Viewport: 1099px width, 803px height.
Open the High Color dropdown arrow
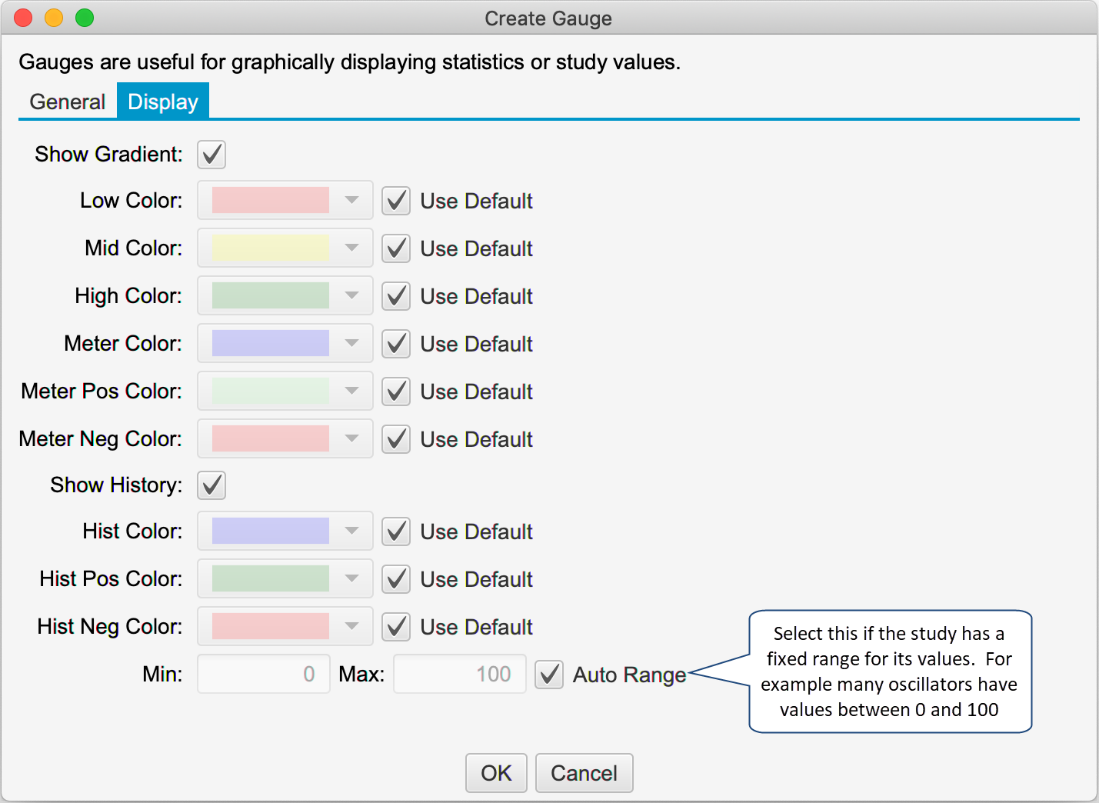351,296
